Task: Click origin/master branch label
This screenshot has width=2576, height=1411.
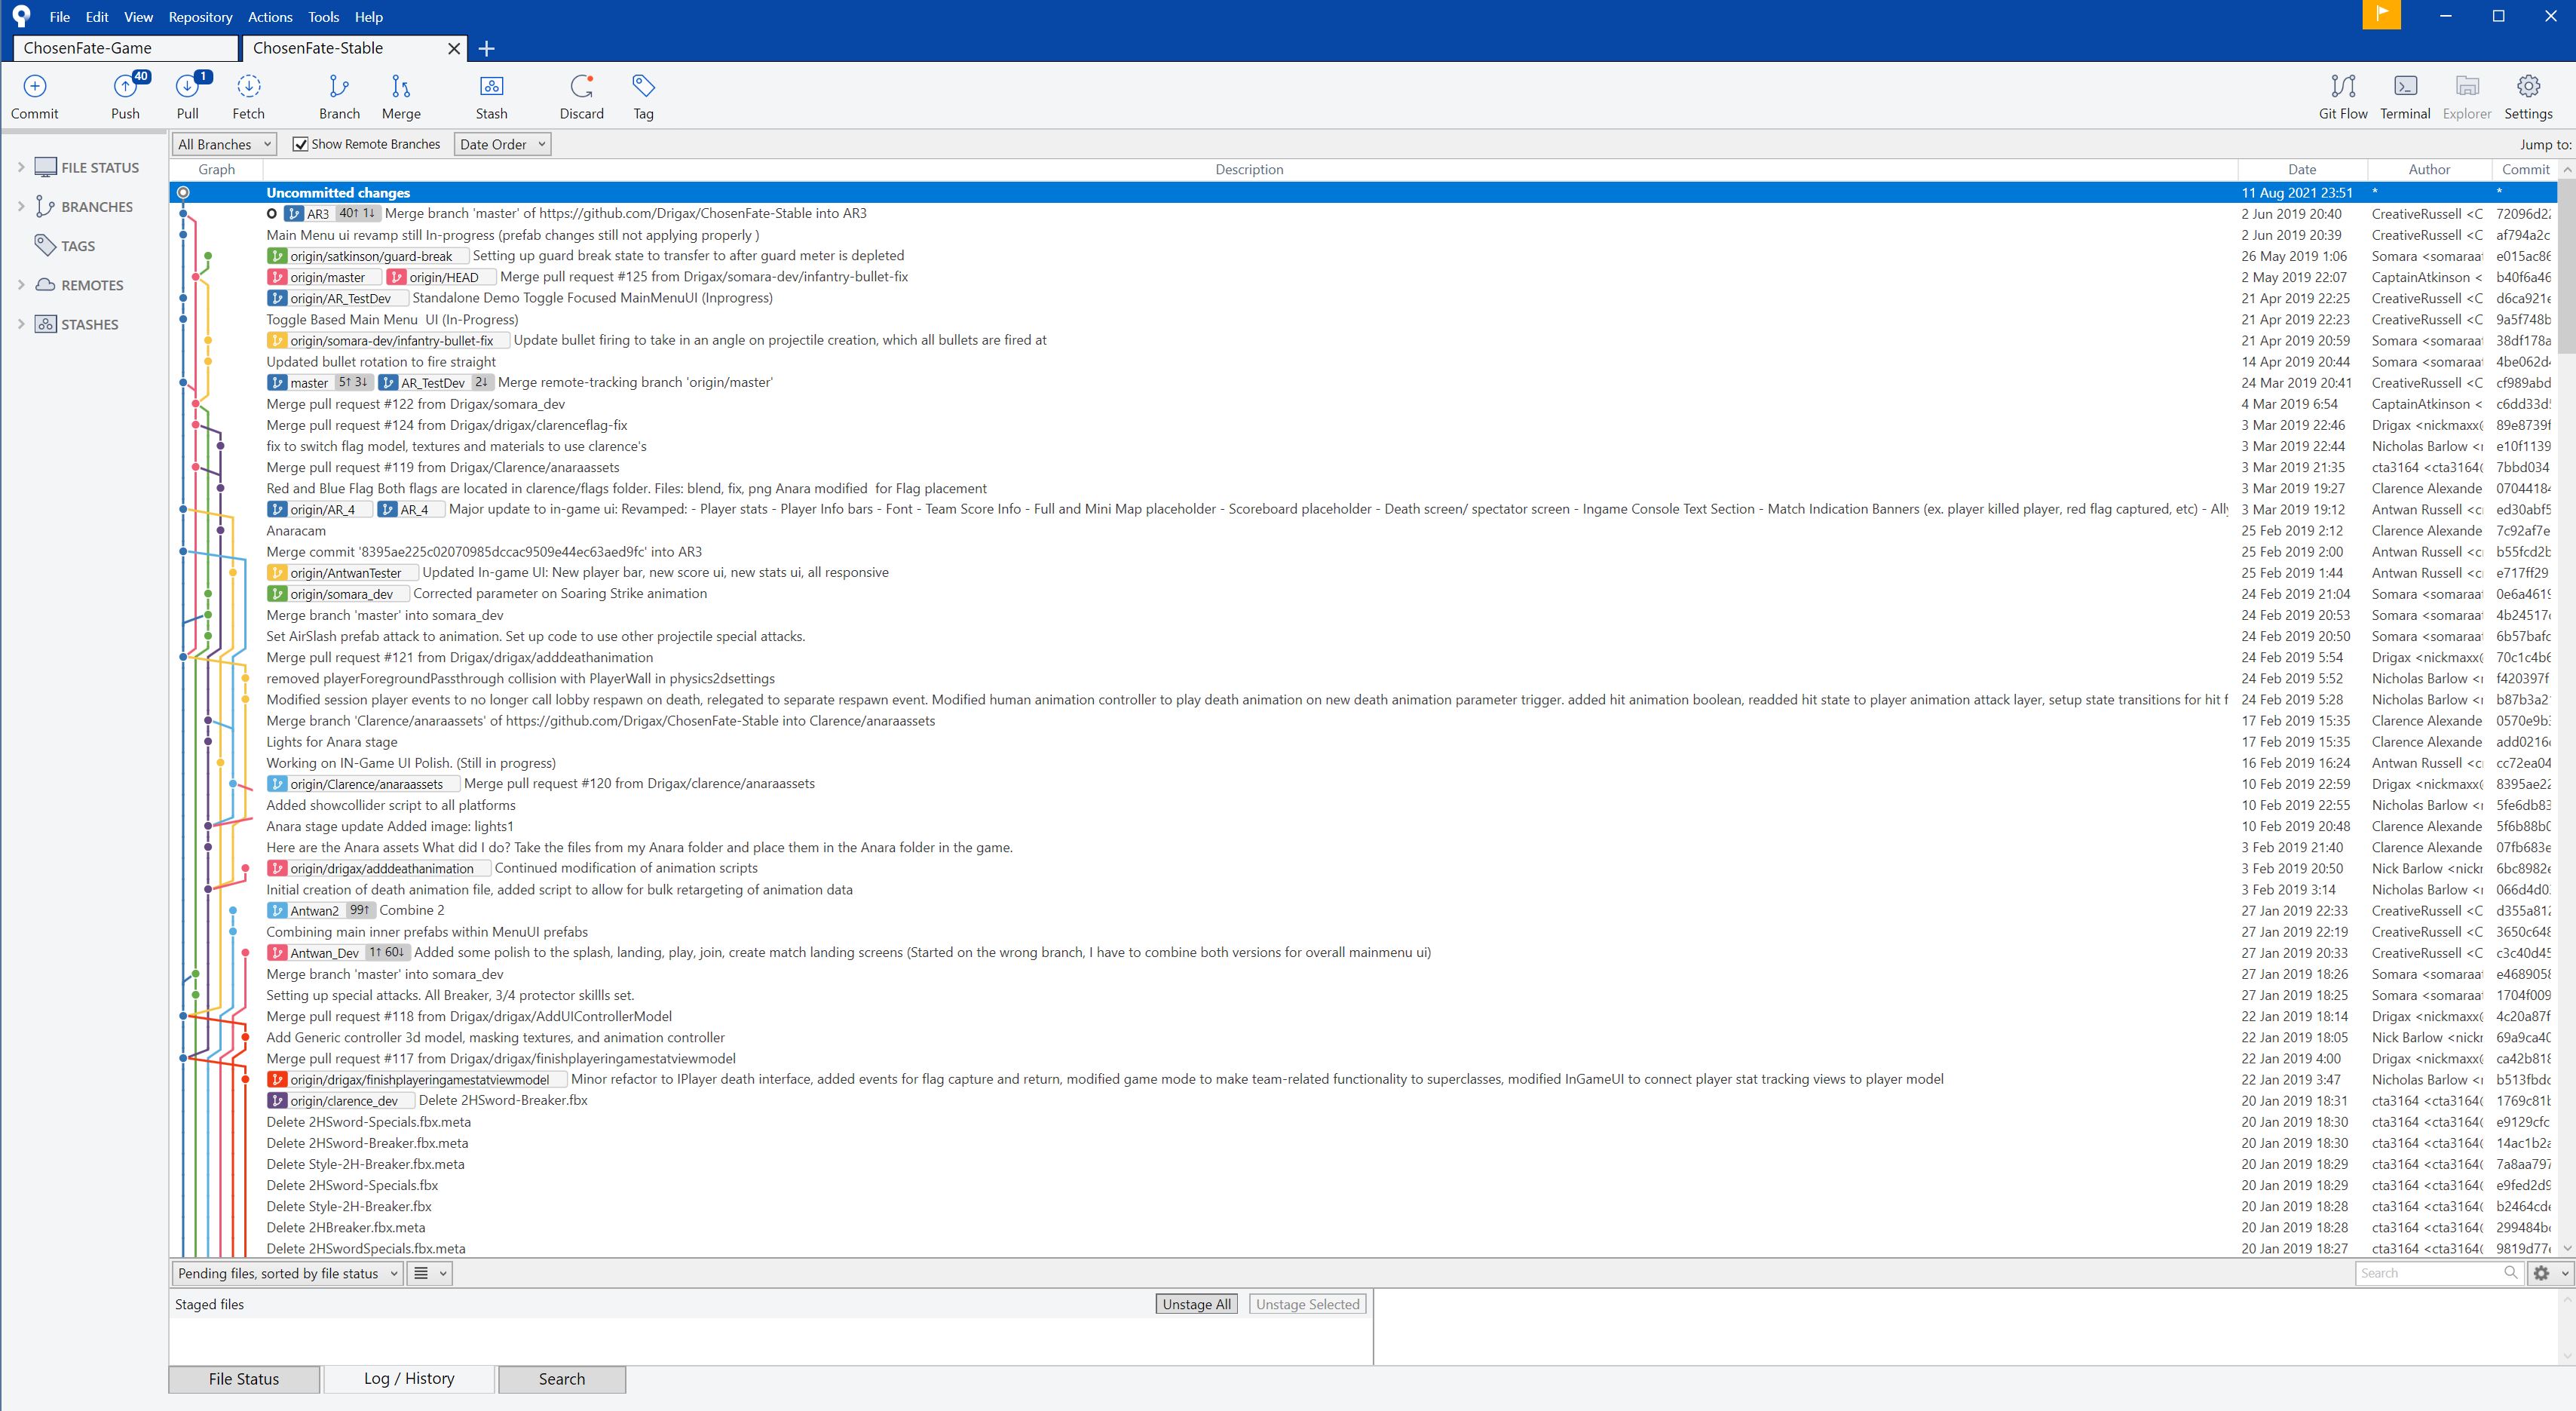Action: pos(325,277)
